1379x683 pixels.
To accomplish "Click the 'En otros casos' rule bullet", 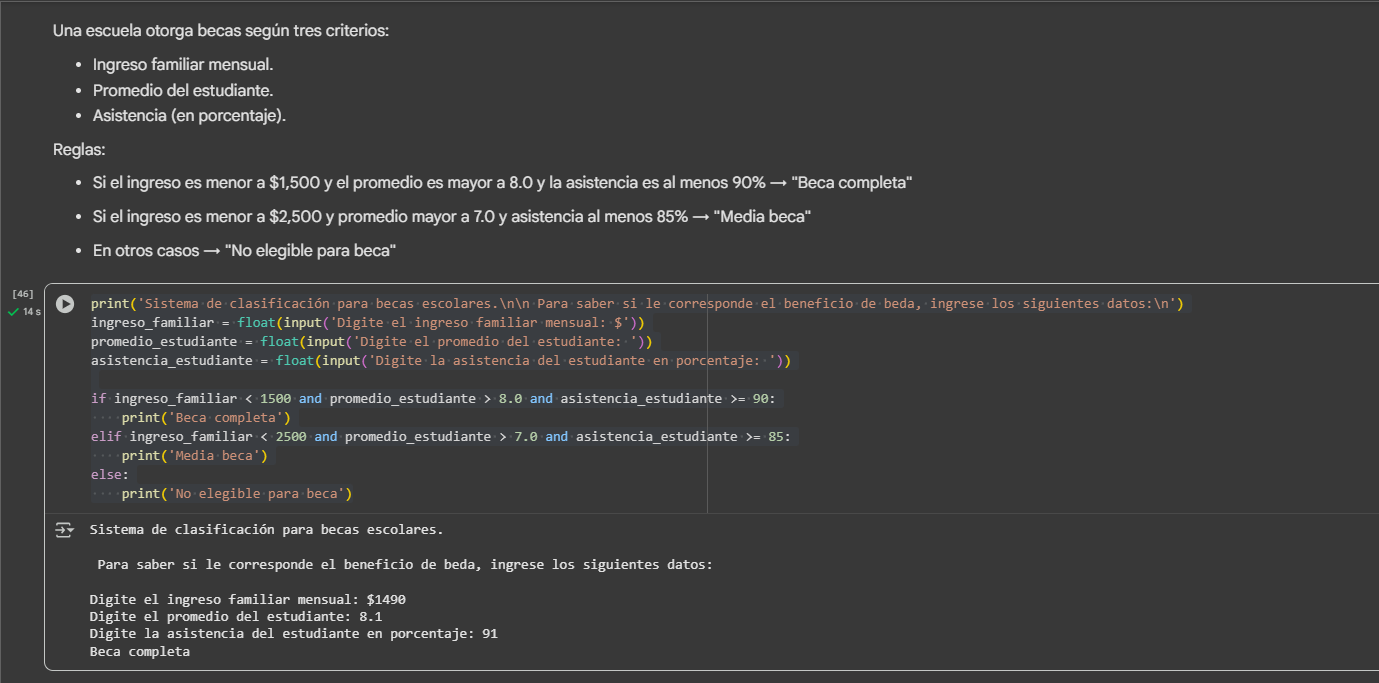I will [x=244, y=251].
